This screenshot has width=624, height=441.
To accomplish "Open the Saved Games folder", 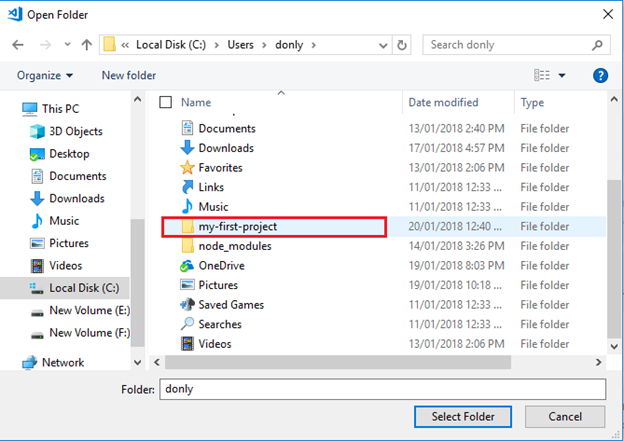I will [230, 305].
